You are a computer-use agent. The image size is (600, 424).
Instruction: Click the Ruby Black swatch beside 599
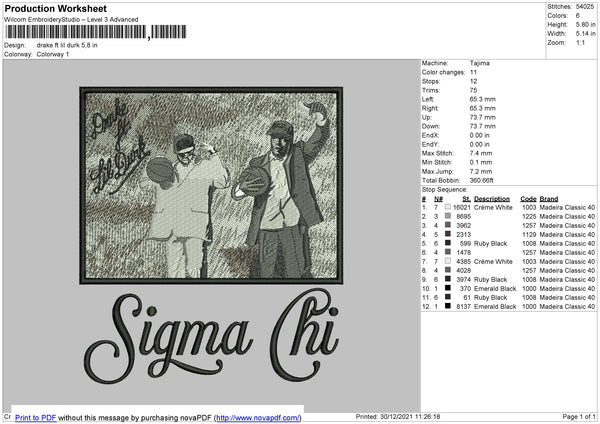(x=448, y=243)
